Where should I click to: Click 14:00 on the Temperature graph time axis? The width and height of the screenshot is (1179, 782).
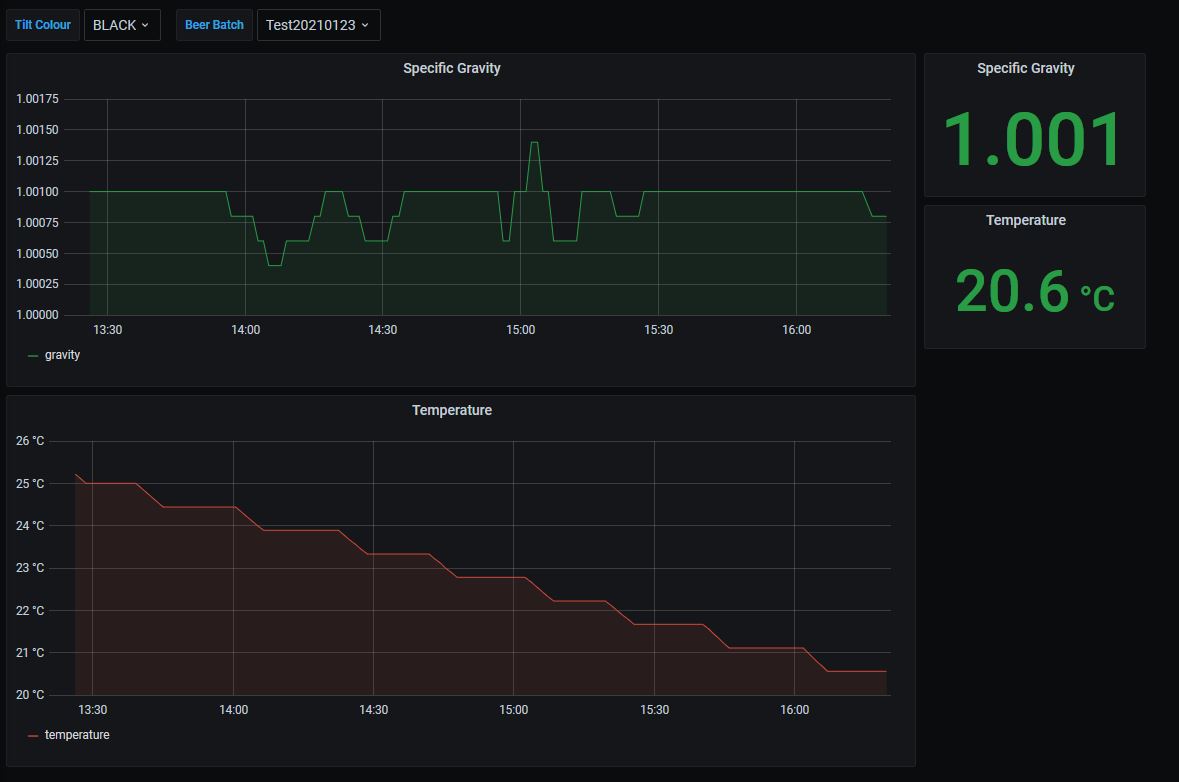[233, 710]
